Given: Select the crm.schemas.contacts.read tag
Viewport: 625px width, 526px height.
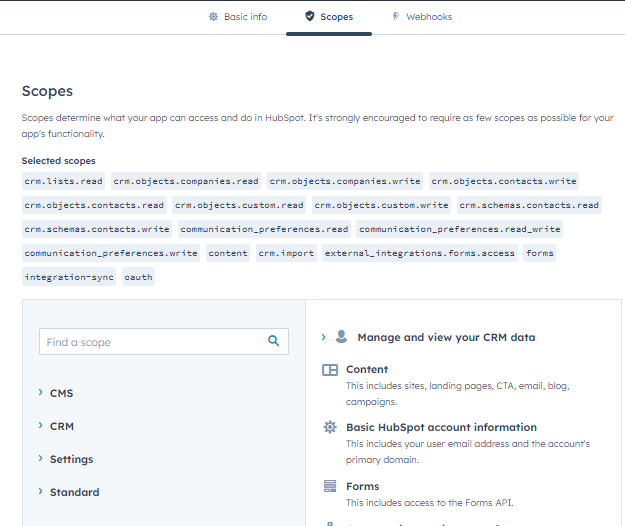Looking at the screenshot, I should pos(529,205).
